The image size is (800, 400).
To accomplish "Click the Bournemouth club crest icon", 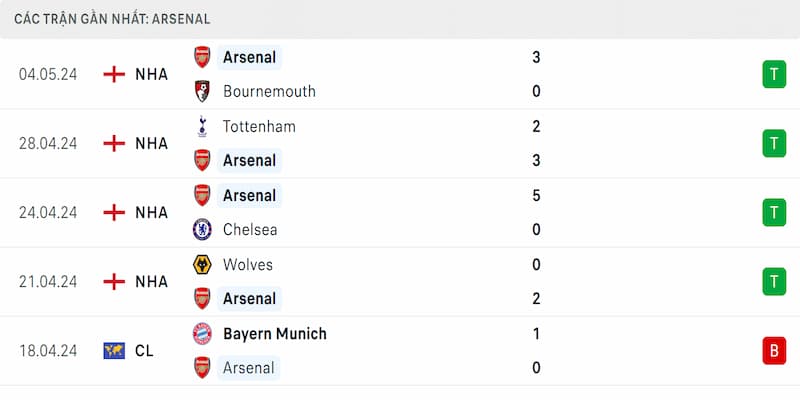I will (x=202, y=91).
